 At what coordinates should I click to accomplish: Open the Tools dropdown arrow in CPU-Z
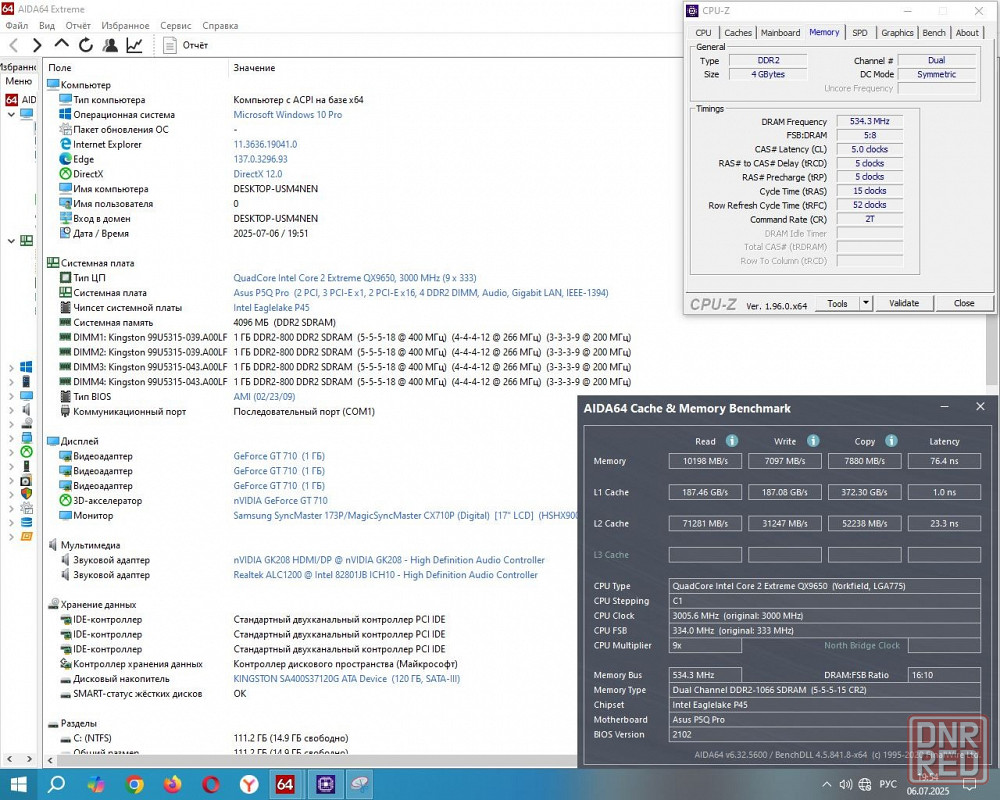[x=865, y=304]
